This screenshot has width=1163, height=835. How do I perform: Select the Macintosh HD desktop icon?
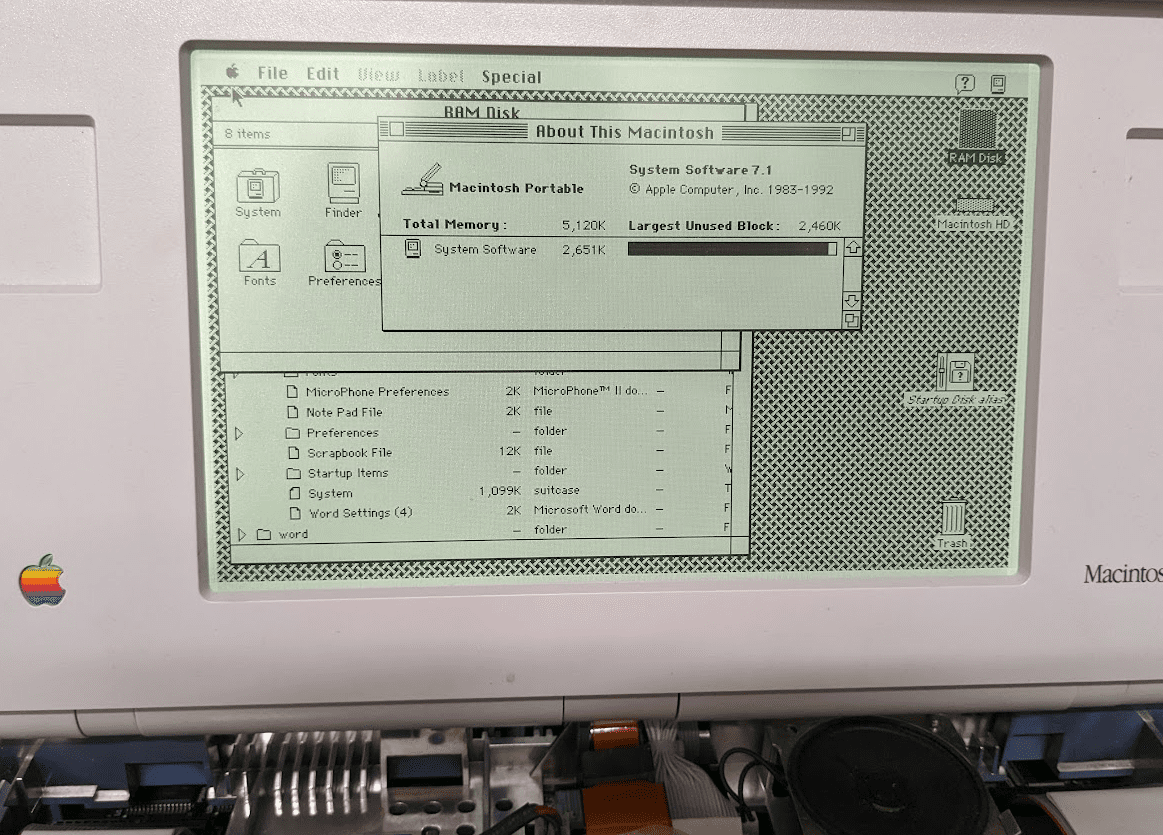click(x=974, y=205)
